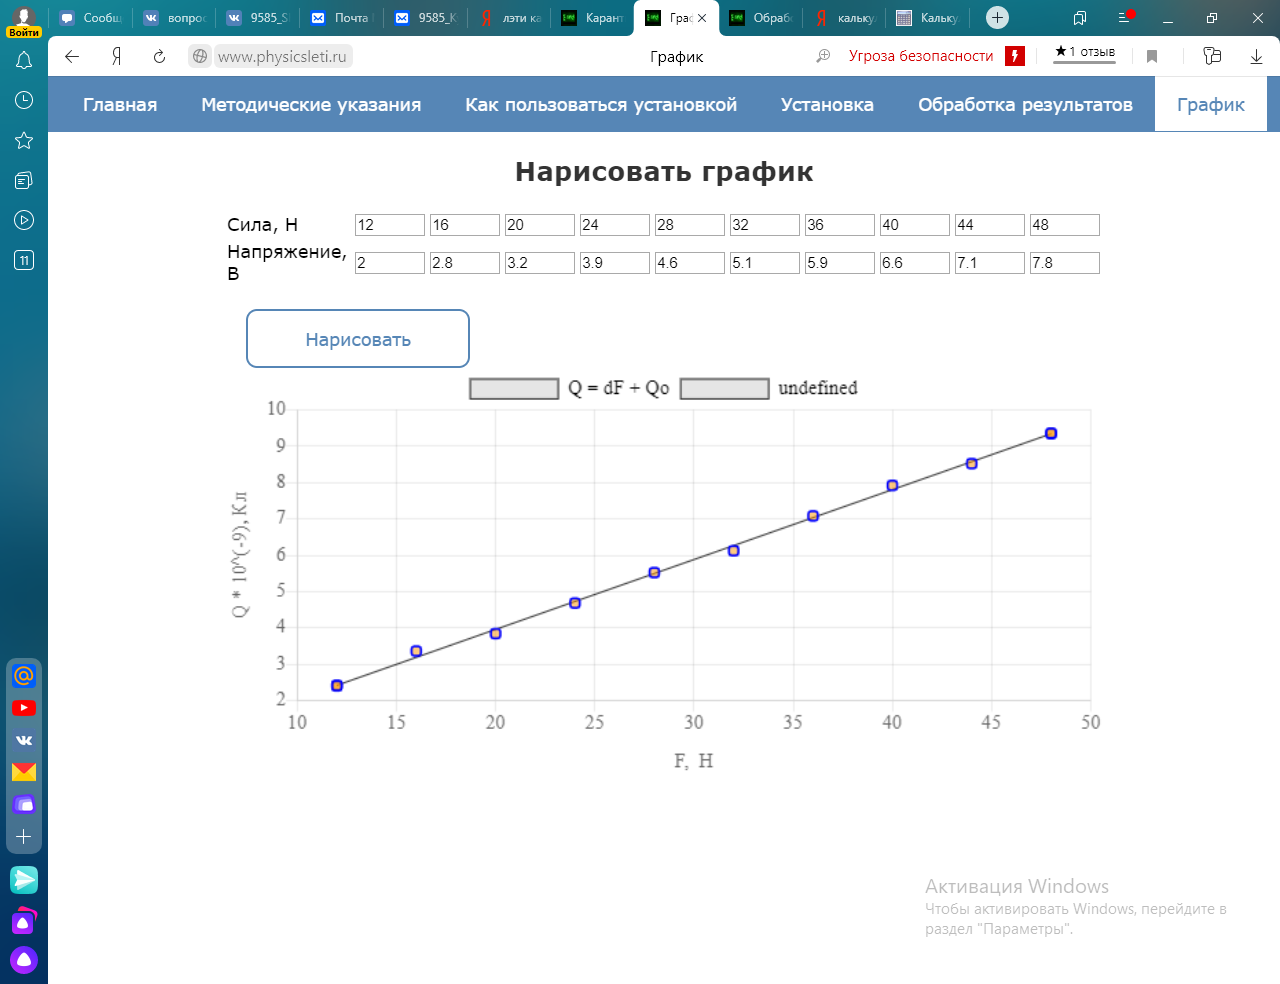Click the chart data point at F=48
Screen dimensions: 1280x984
click(x=1051, y=433)
